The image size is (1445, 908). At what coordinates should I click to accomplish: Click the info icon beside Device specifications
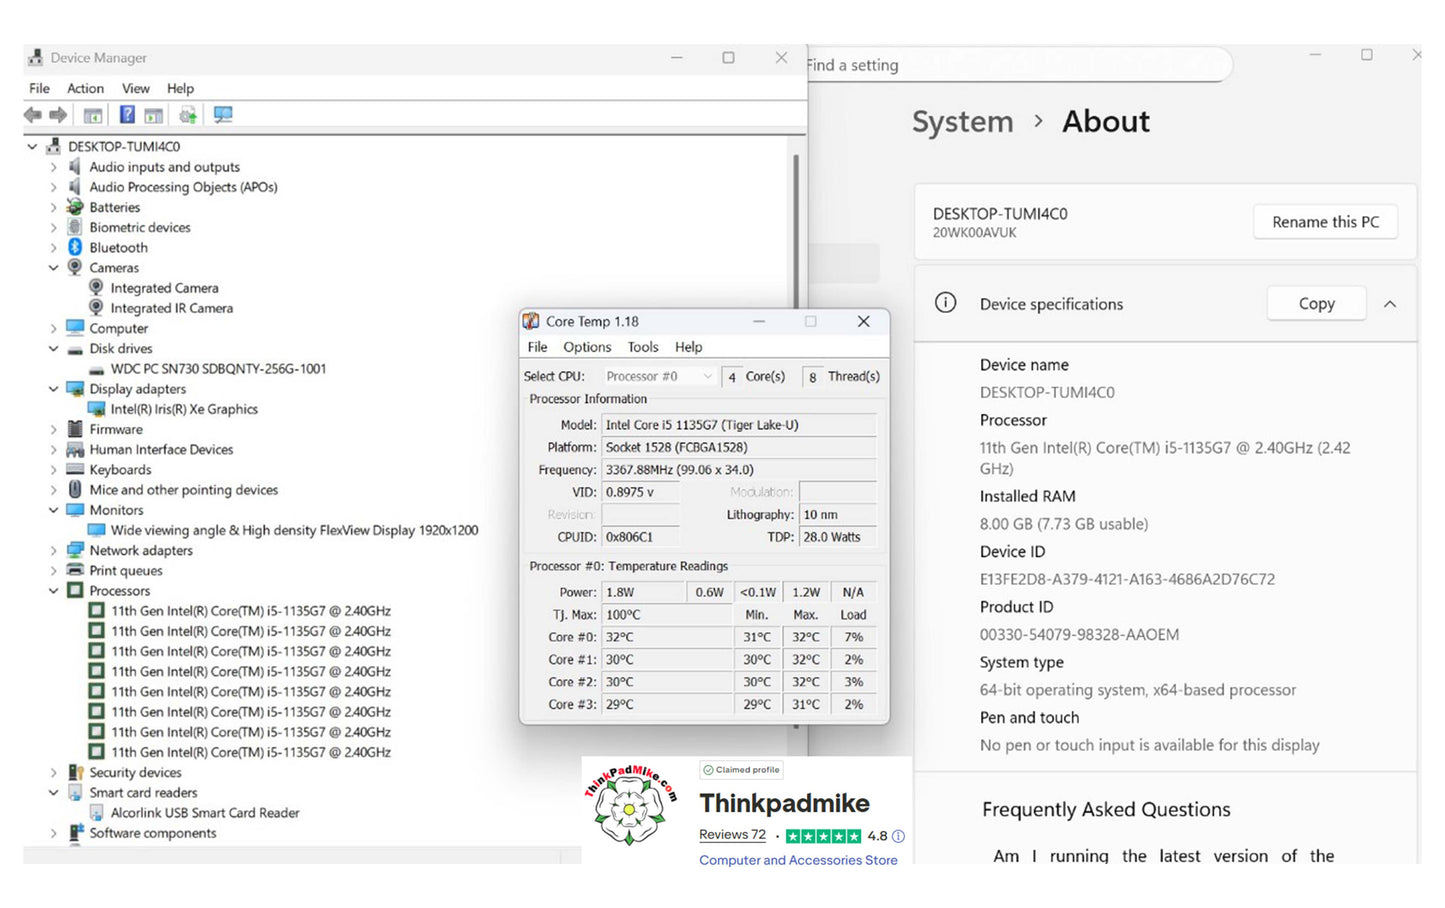click(x=945, y=303)
